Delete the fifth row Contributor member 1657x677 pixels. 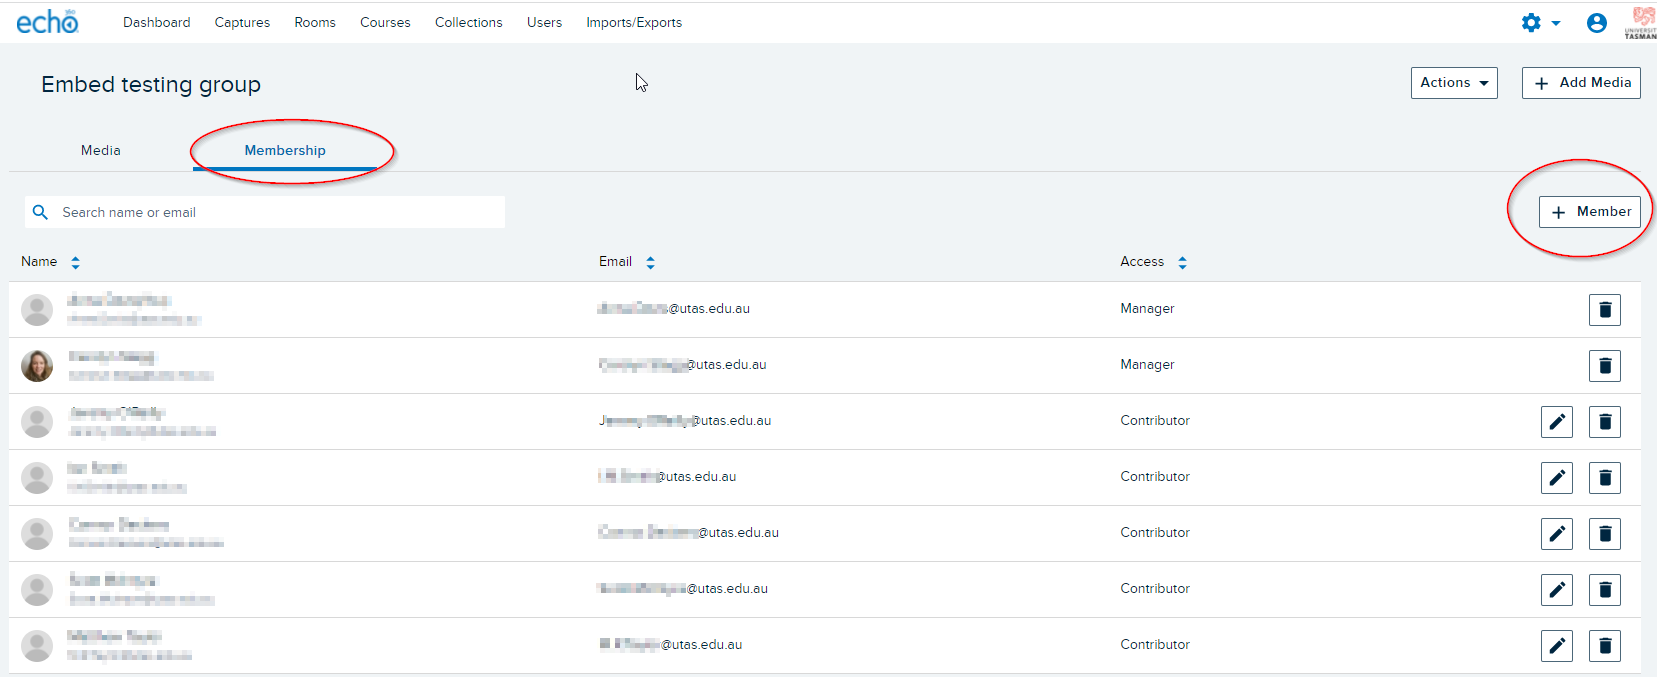pyautogui.click(x=1605, y=534)
